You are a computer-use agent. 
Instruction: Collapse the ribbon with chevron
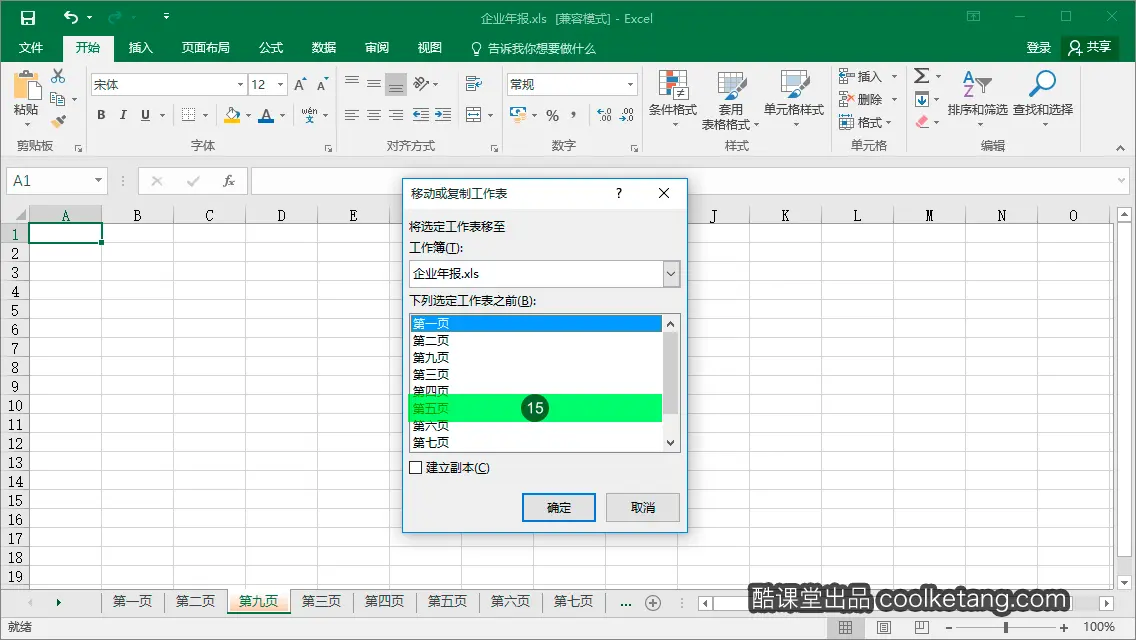(x=1120, y=148)
